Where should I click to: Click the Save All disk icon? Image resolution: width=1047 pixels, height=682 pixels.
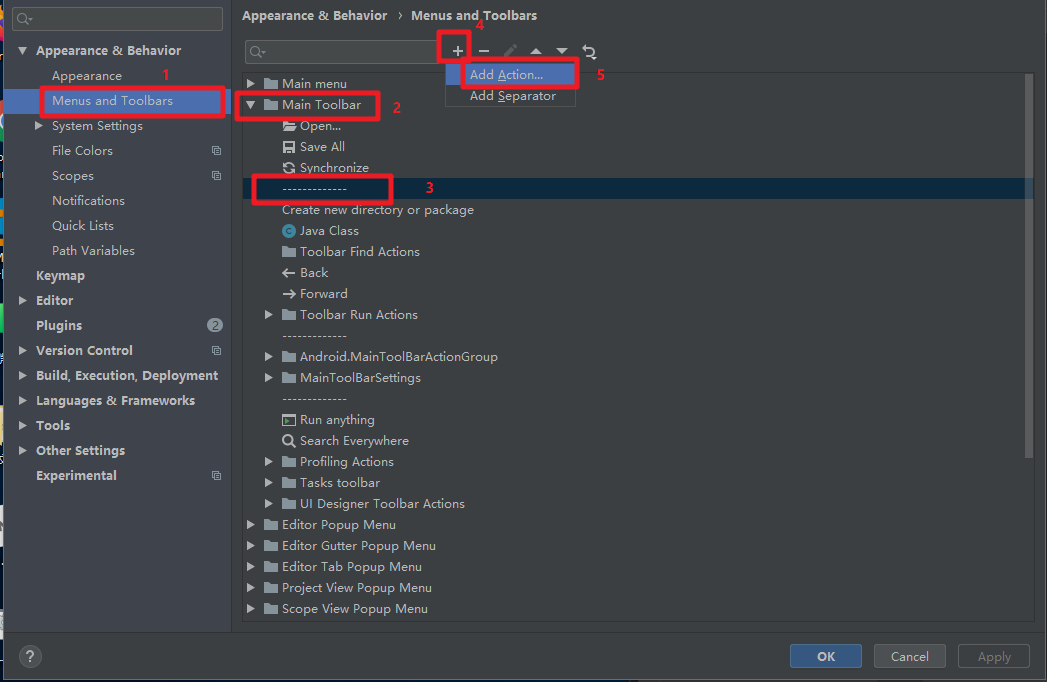[289, 147]
